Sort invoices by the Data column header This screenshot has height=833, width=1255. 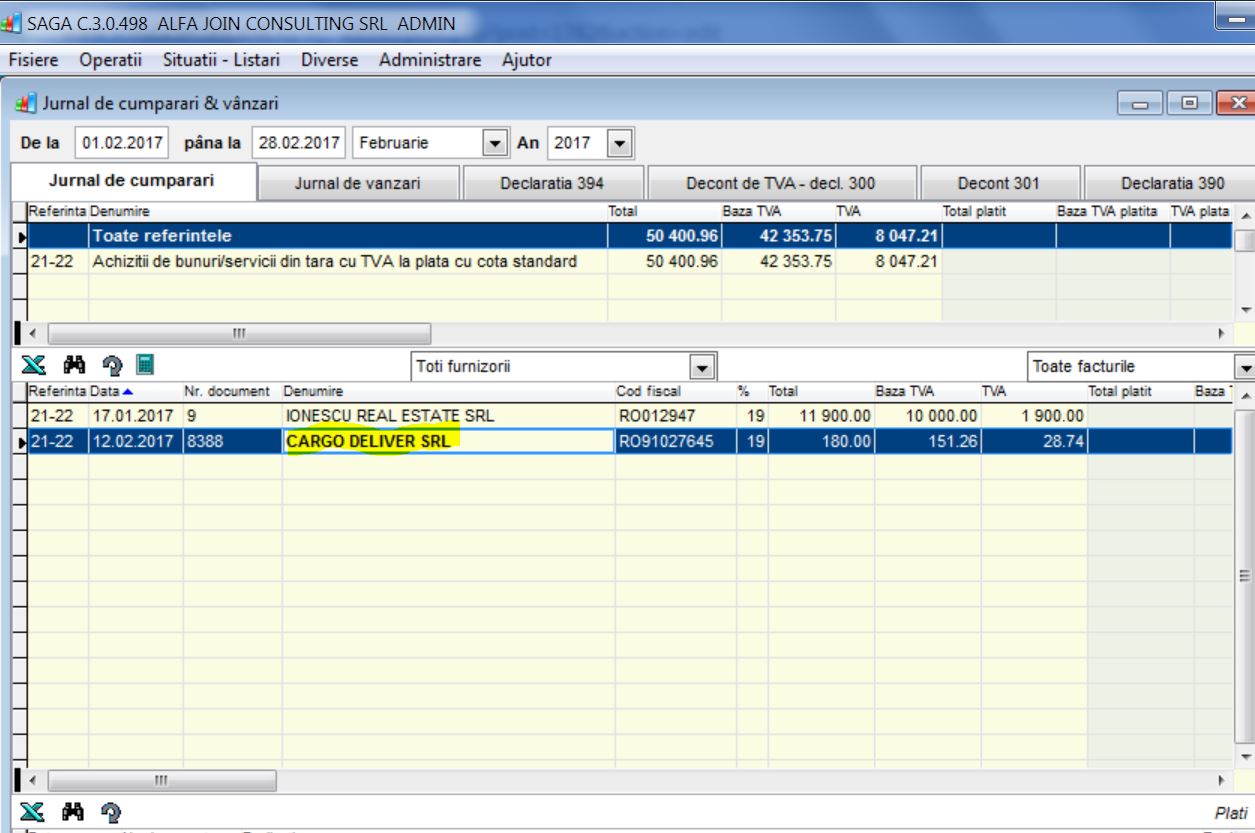(135, 390)
